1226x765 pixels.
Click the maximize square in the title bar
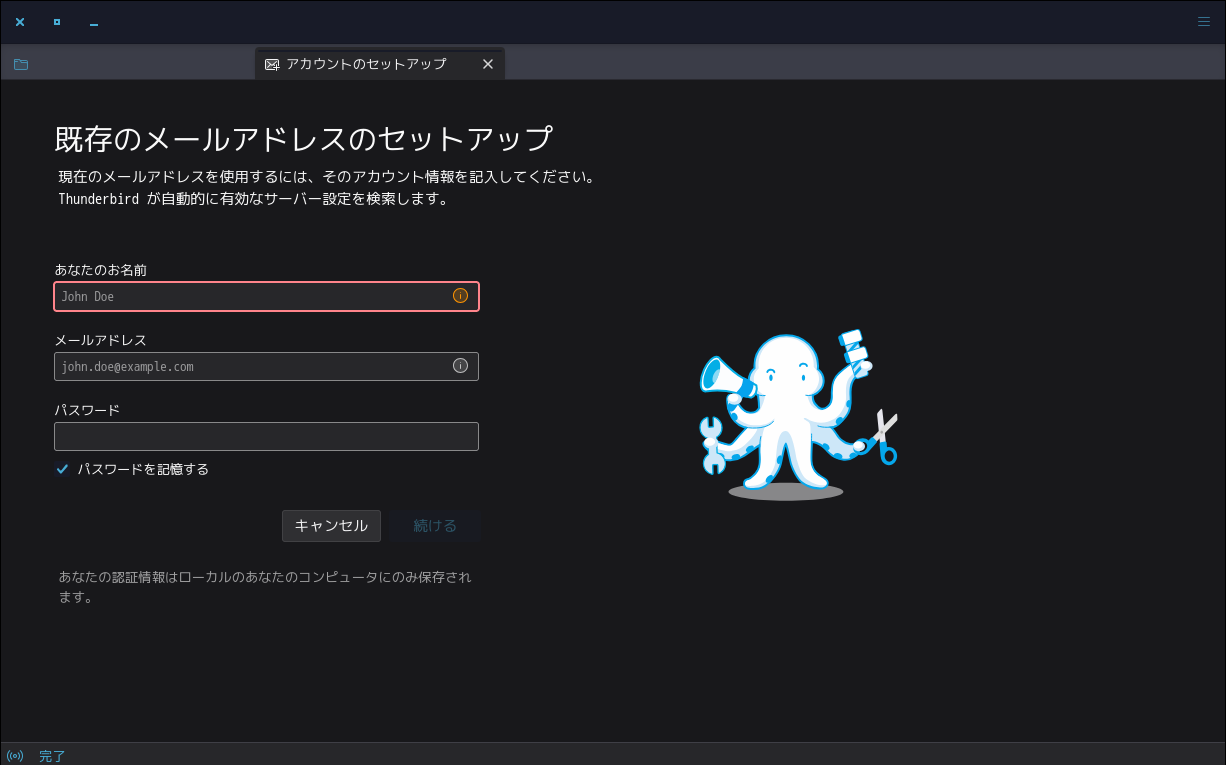point(56,21)
